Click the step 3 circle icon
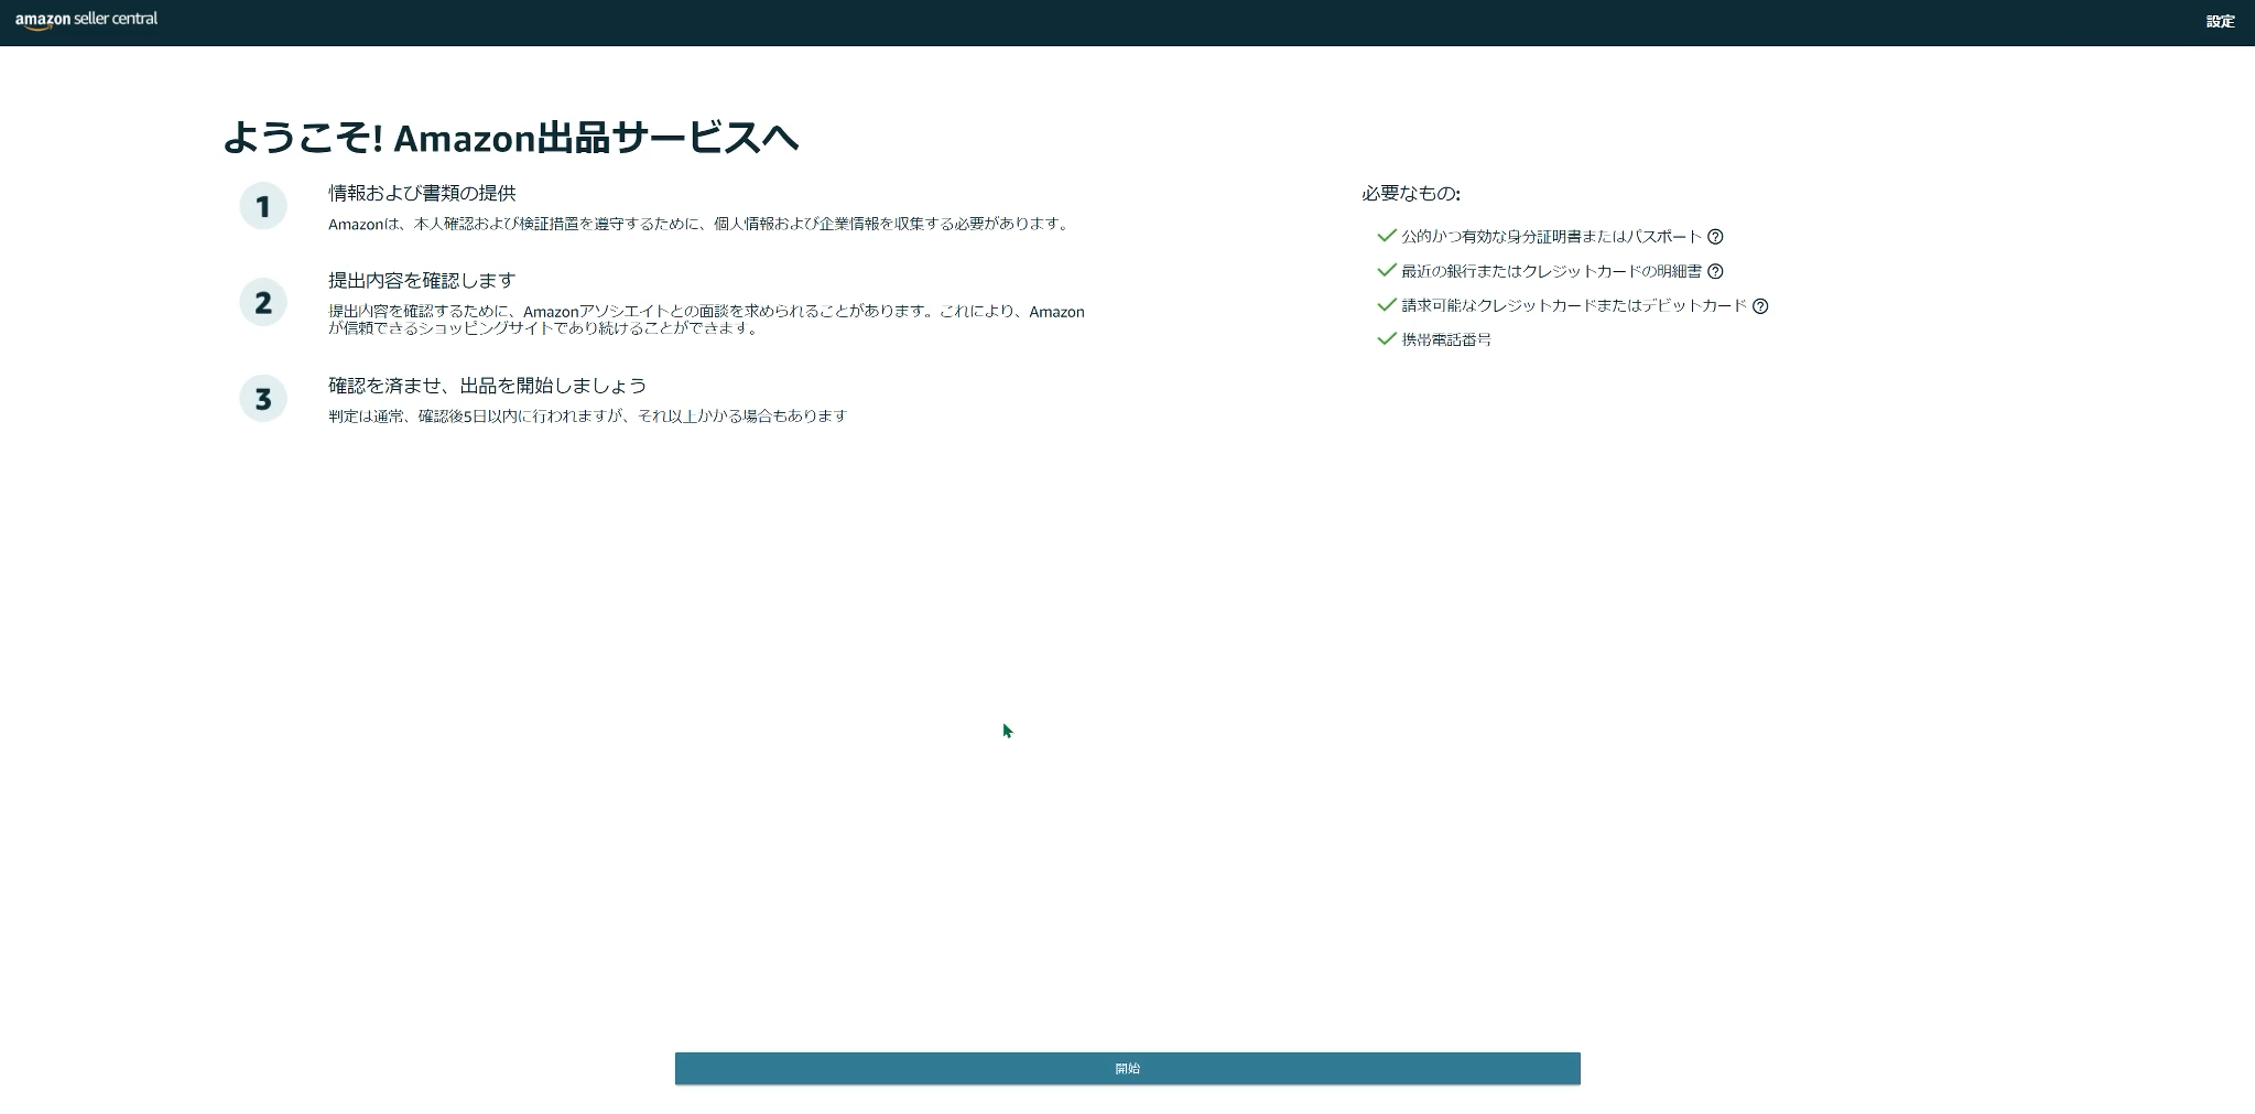 coord(263,398)
